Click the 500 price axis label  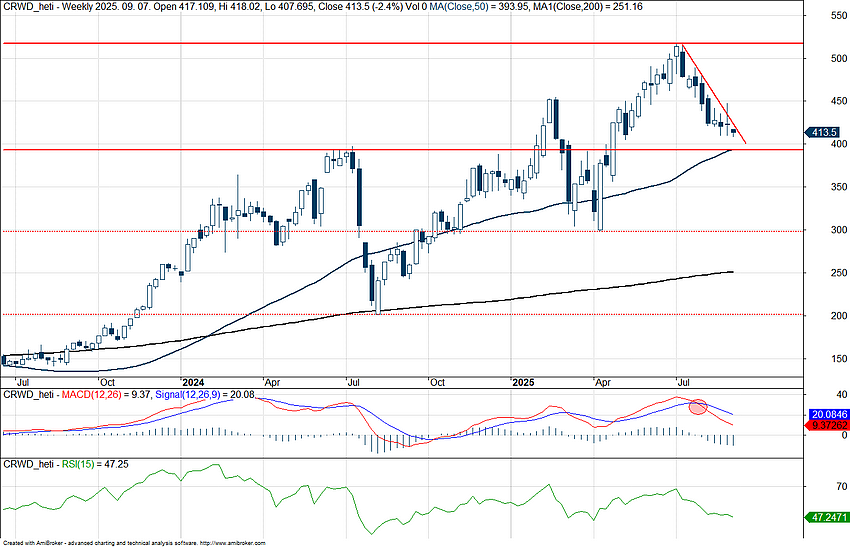[x=839, y=59]
